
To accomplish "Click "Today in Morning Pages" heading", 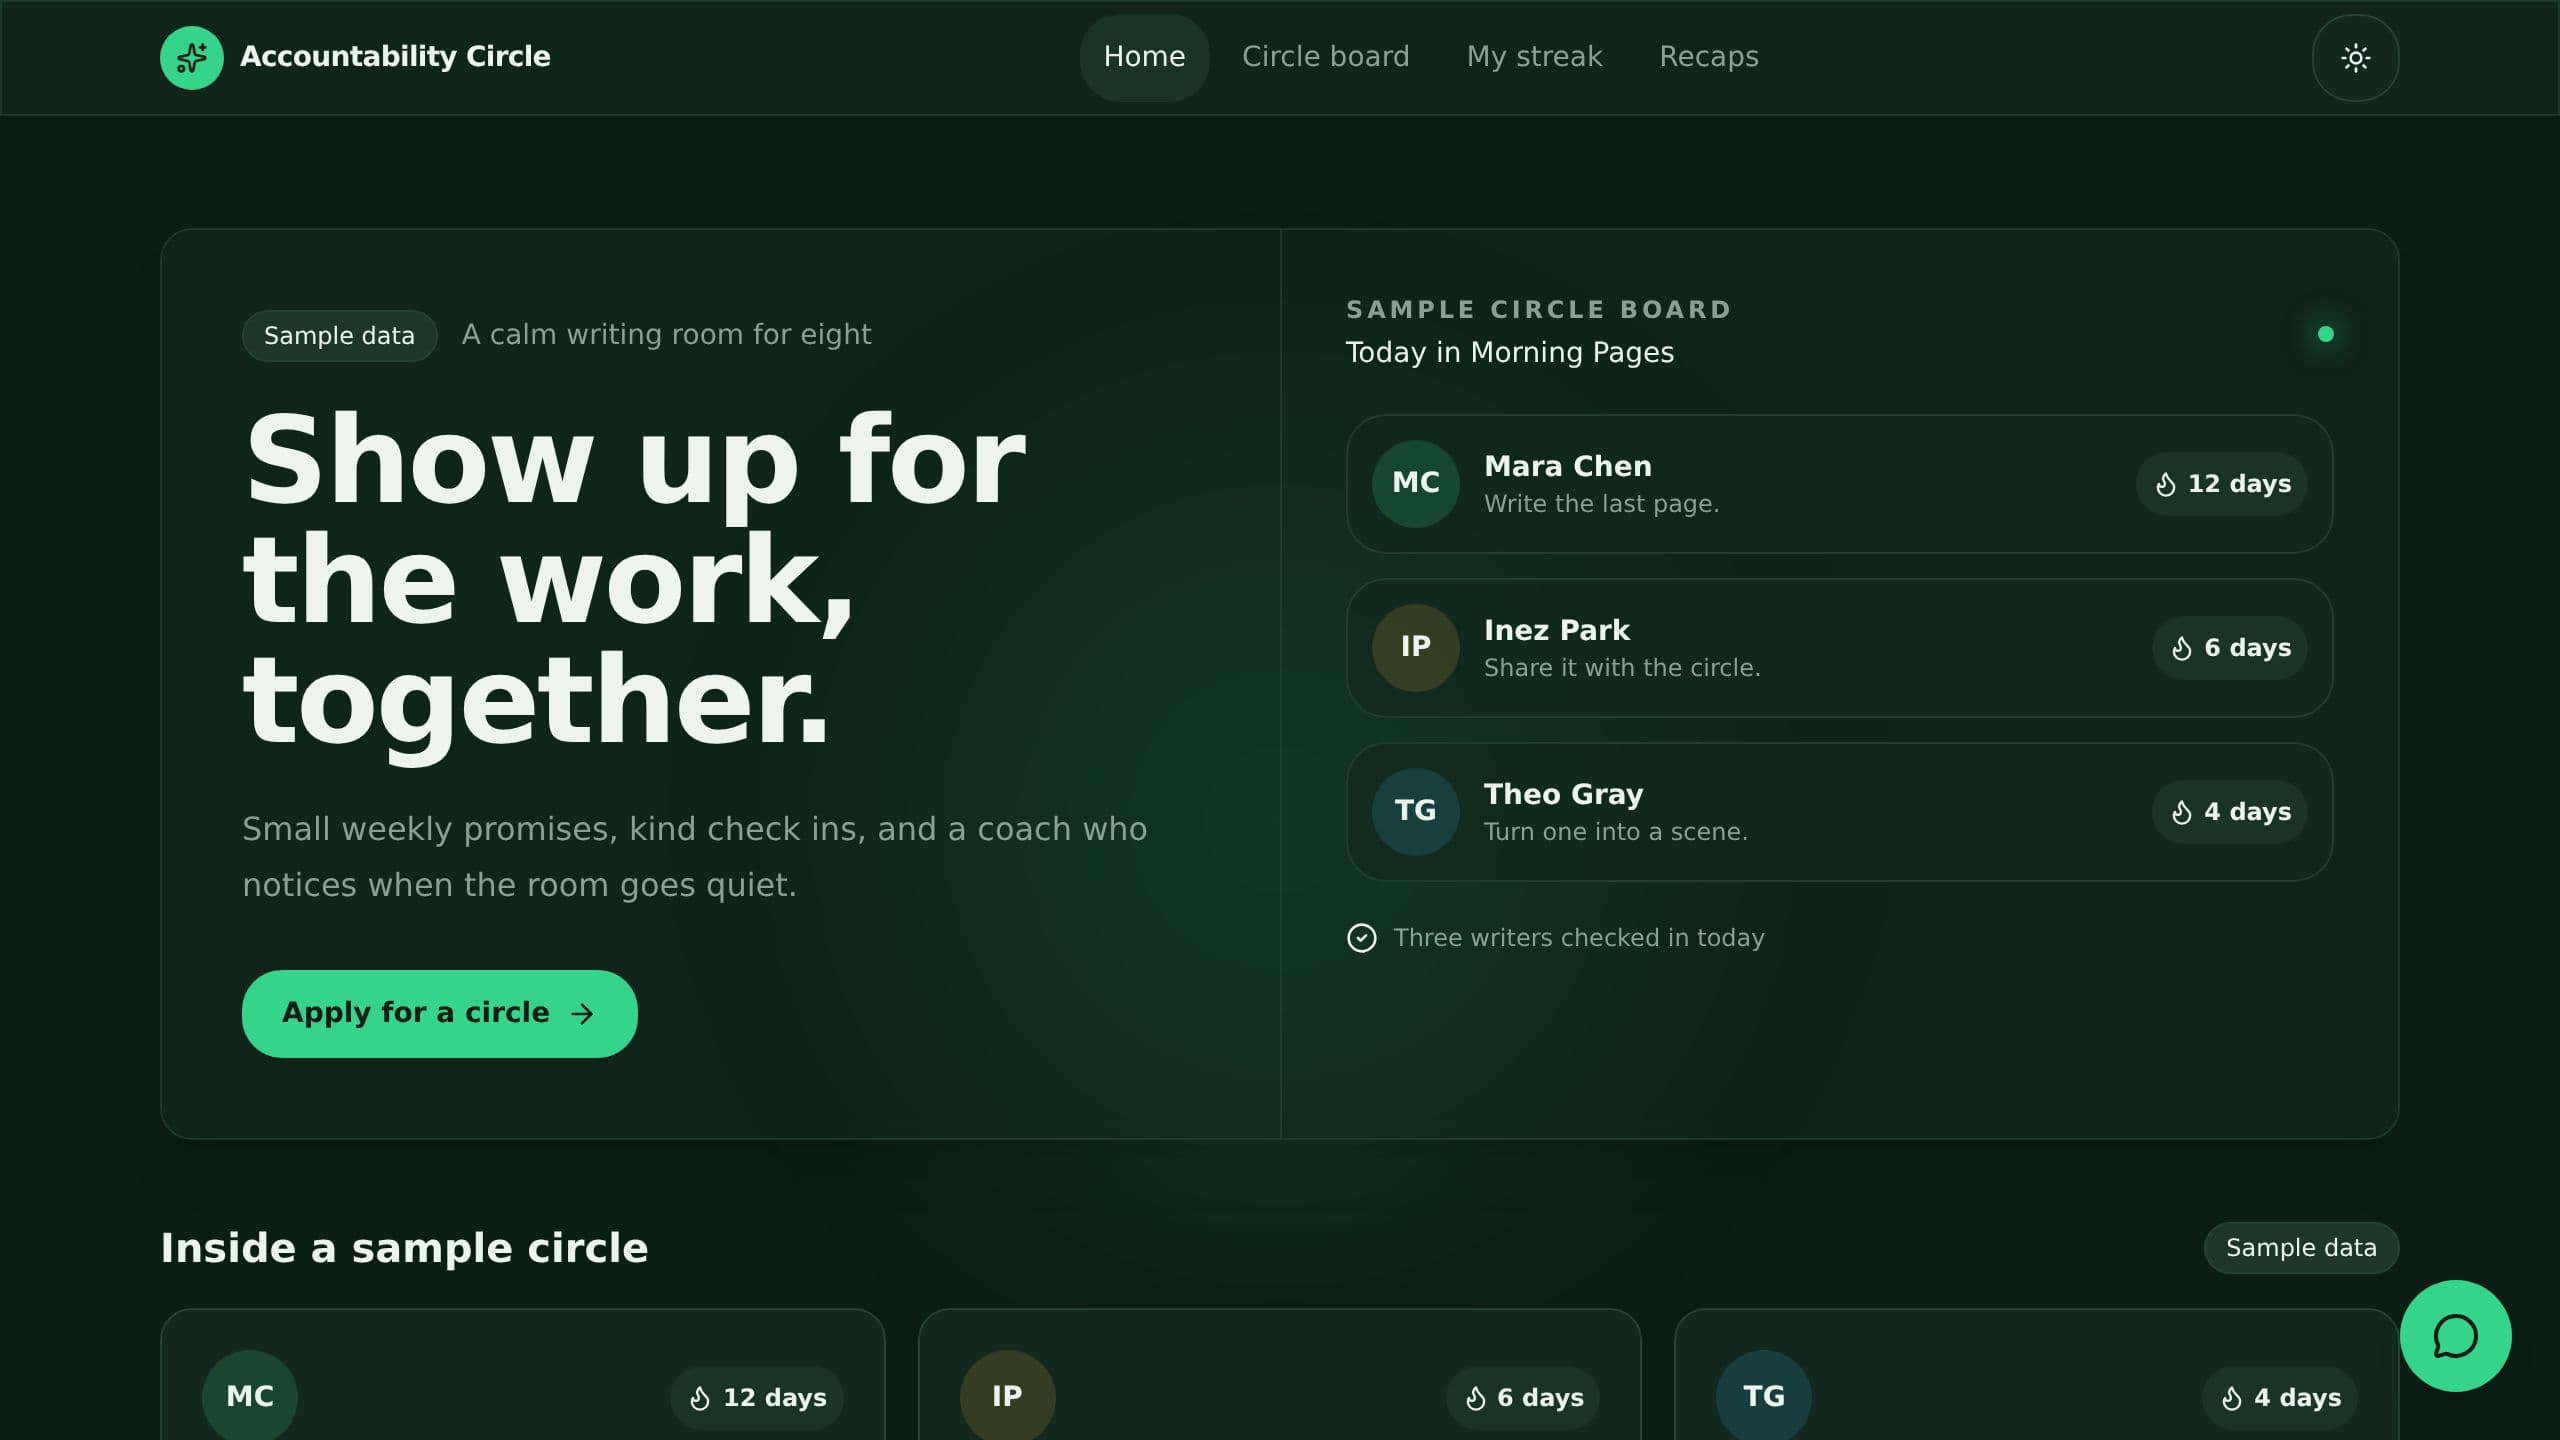I will 1510,353.
